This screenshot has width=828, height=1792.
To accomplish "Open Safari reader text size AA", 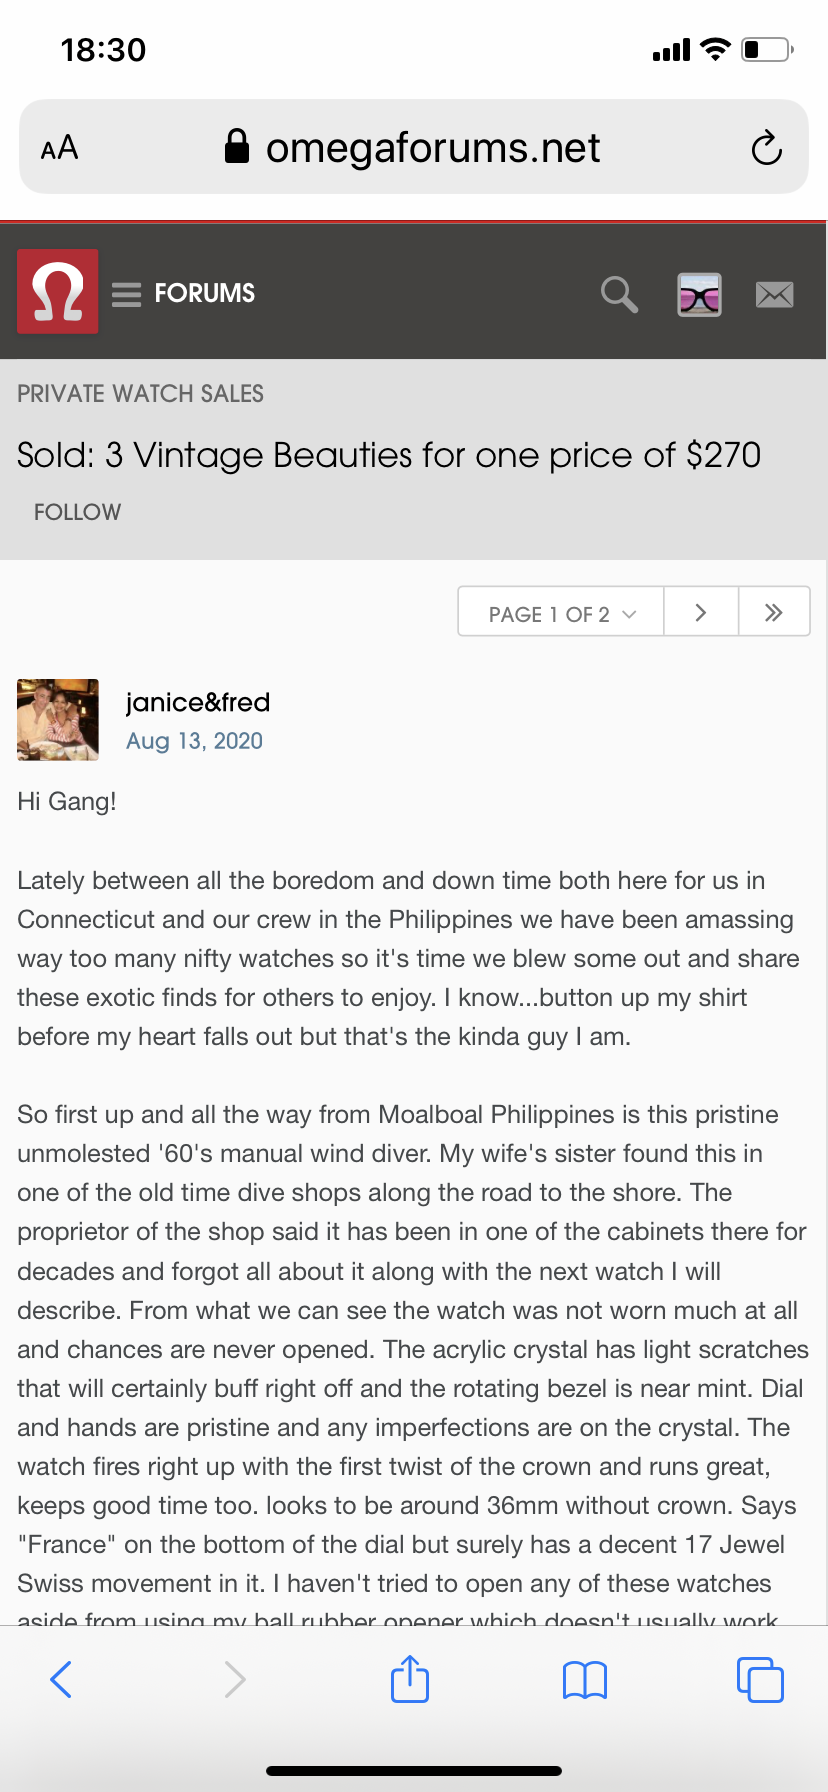I will coord(60,148).
